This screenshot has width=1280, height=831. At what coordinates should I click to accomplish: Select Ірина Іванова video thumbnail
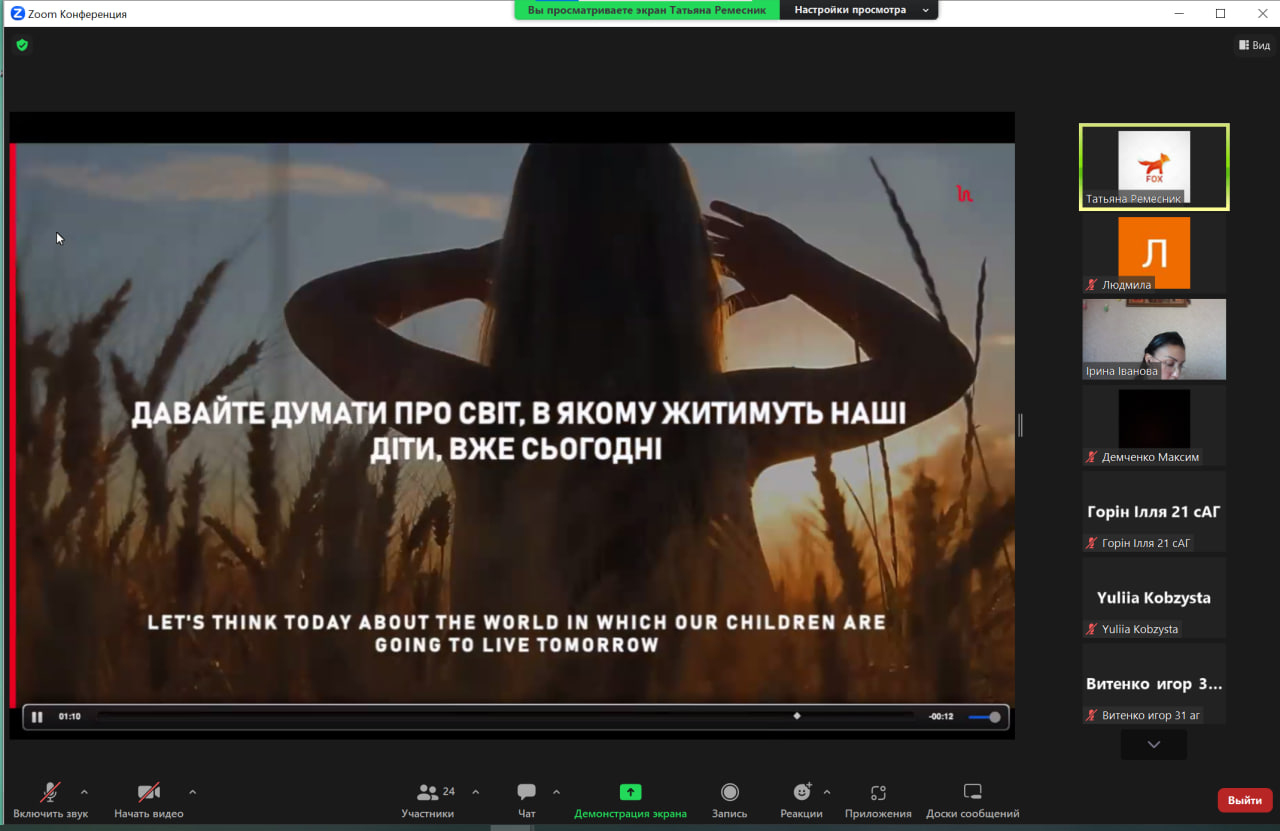tap(1154, 339)
